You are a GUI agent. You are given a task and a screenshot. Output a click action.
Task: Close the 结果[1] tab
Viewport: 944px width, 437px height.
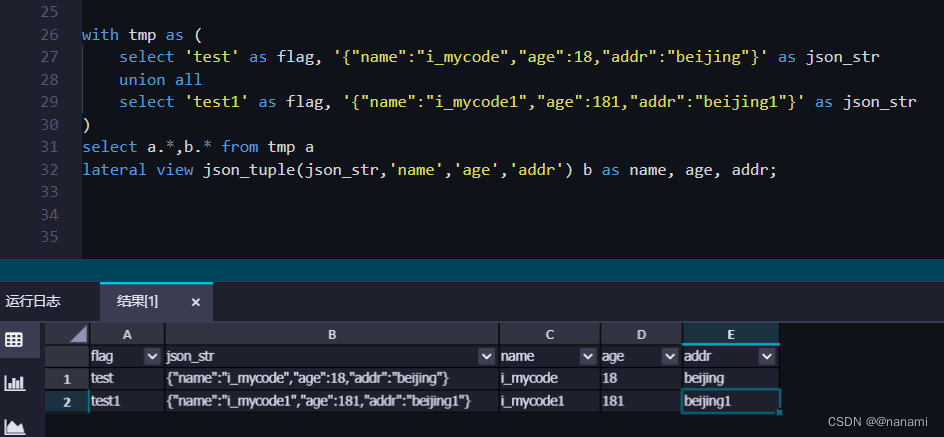(x=195, y=302)
